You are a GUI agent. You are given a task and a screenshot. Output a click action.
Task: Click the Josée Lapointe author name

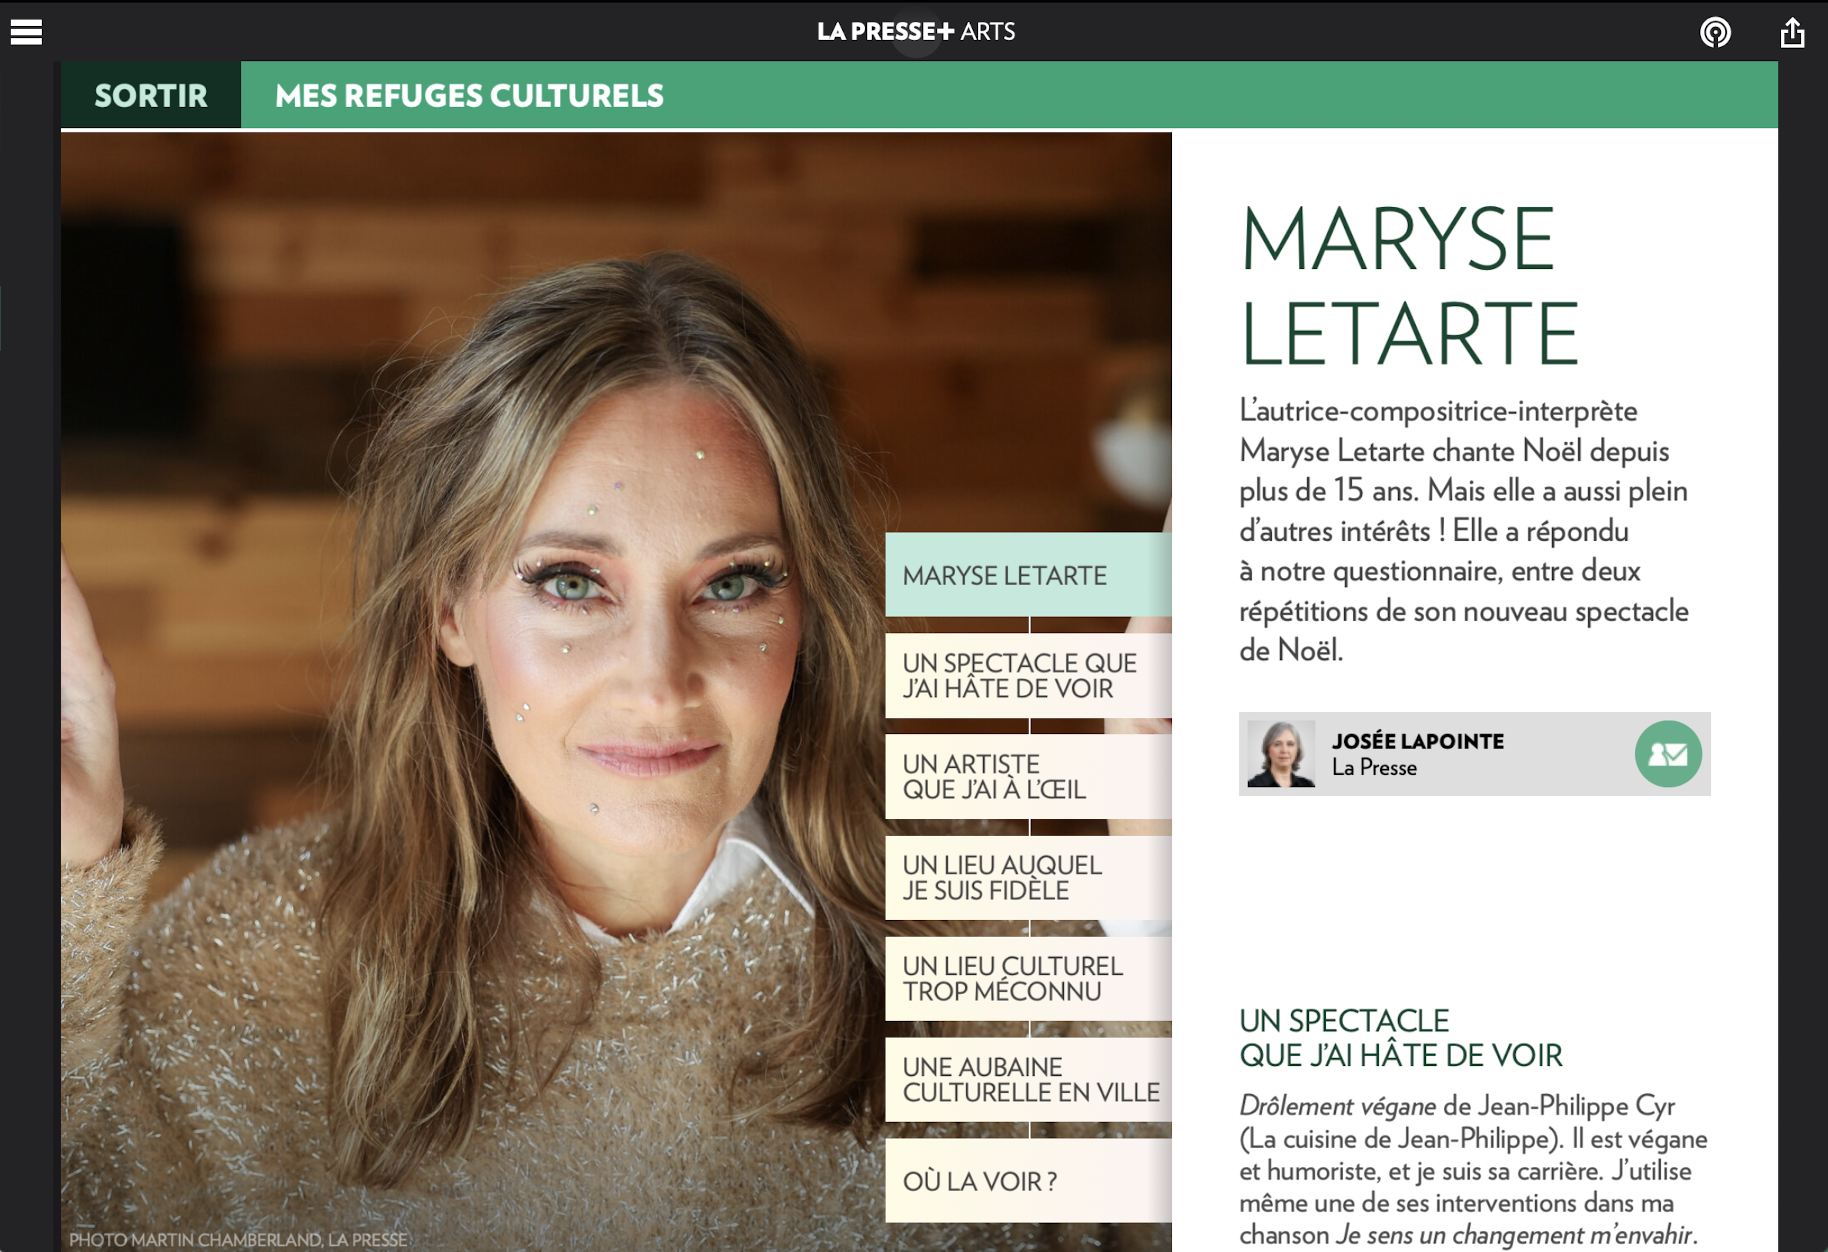tap(1417, 741)
